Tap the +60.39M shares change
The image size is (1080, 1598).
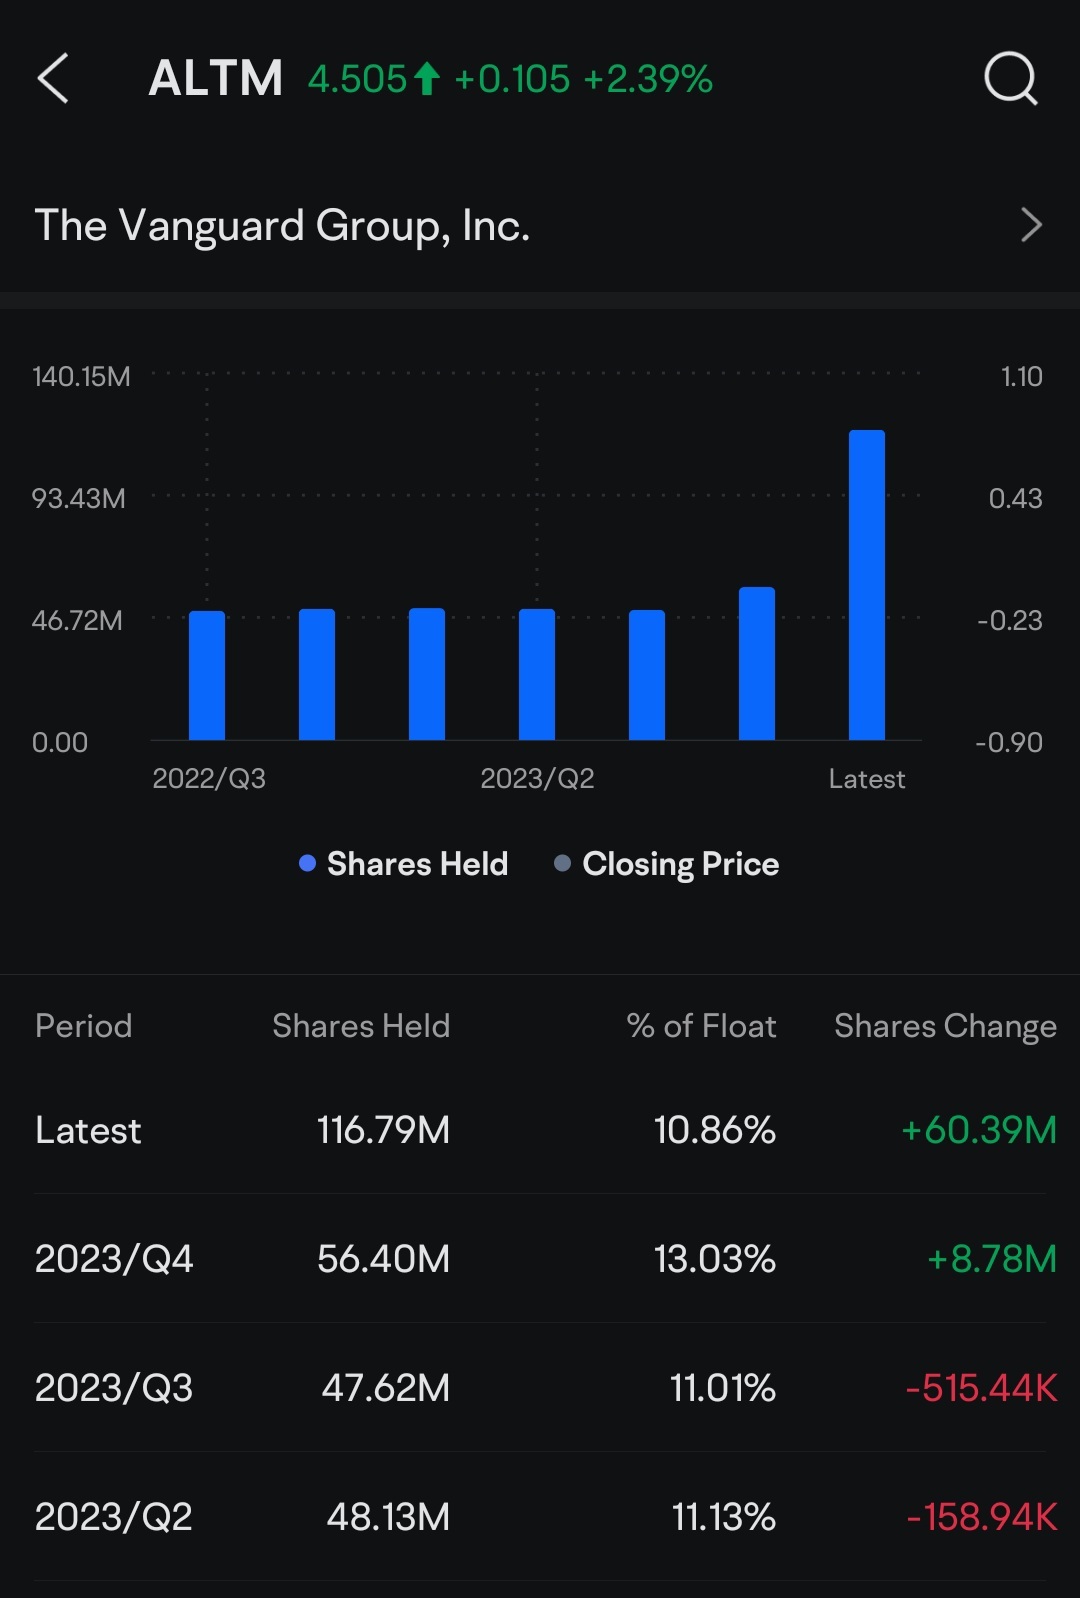pos(979,1131)
